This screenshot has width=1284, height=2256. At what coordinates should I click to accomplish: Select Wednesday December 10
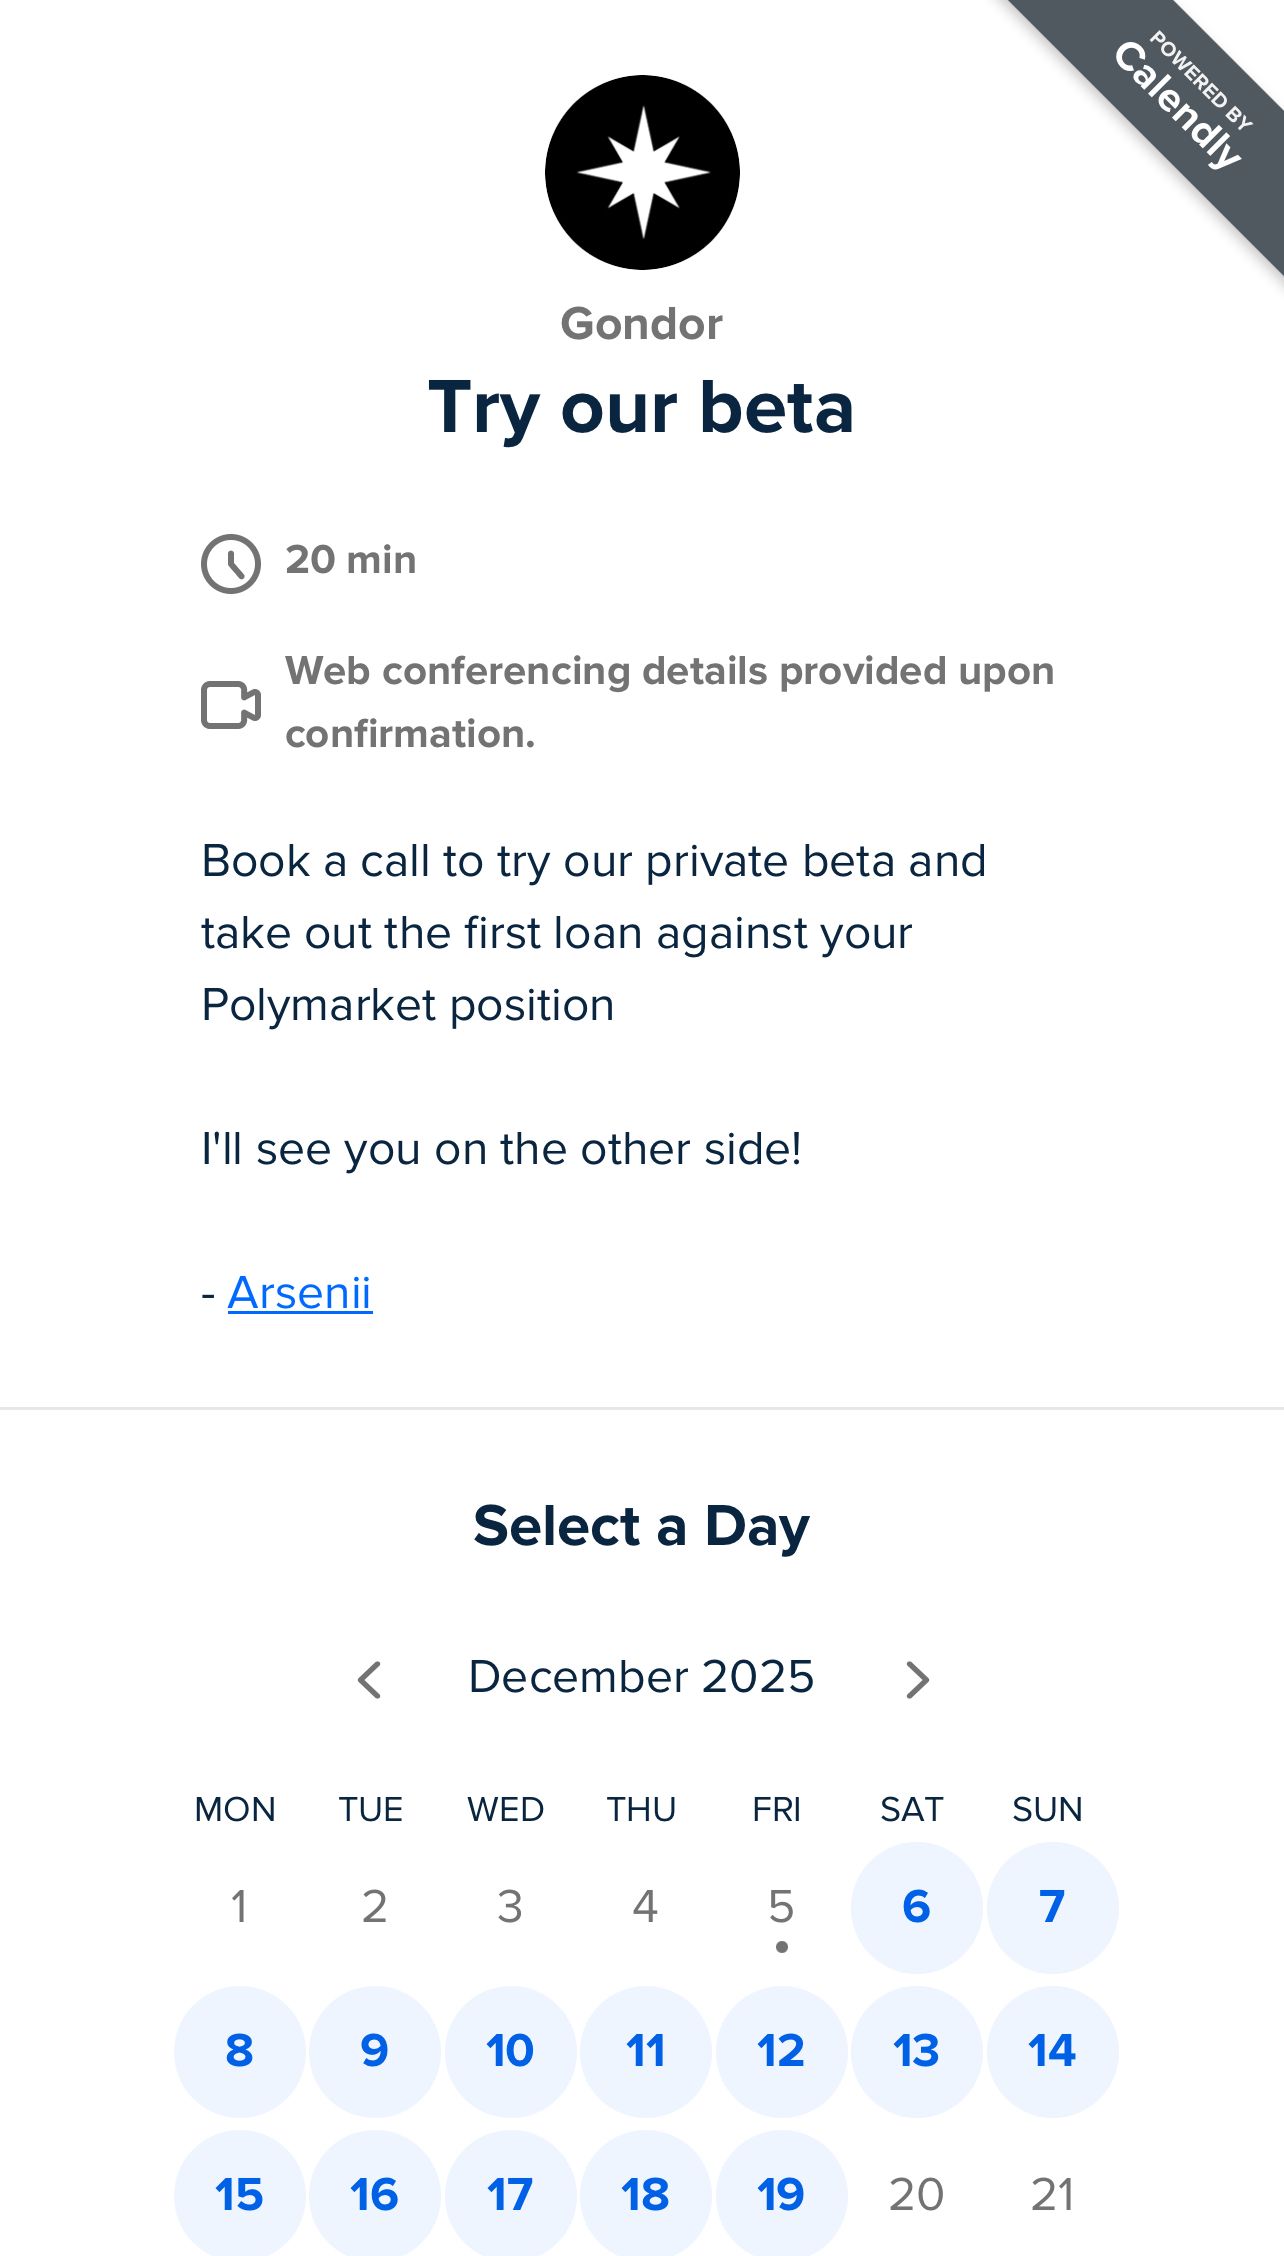click(510, 2051)
